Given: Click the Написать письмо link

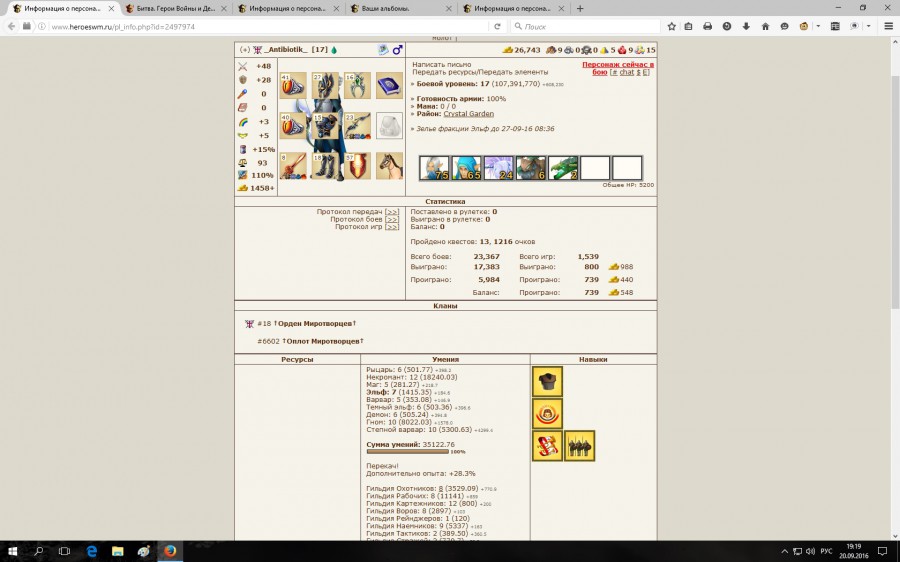Looking at the screenshot, I should (441, 64).
